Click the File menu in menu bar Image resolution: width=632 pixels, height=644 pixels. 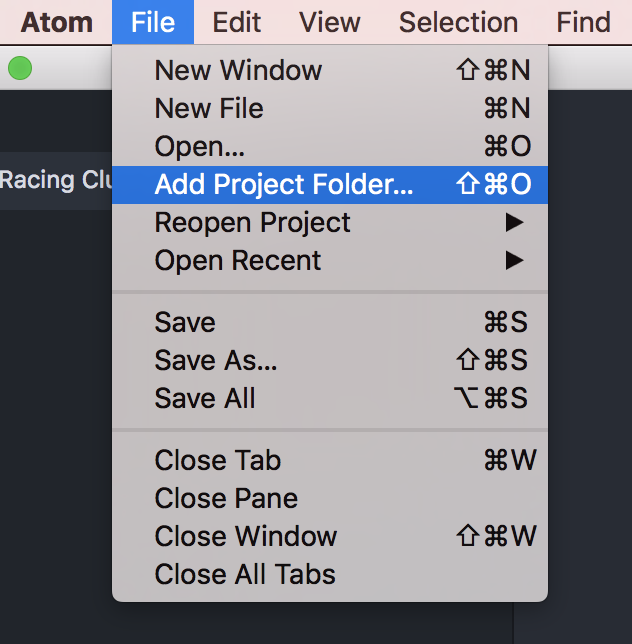pyautogui.click(x=152, y=21)
